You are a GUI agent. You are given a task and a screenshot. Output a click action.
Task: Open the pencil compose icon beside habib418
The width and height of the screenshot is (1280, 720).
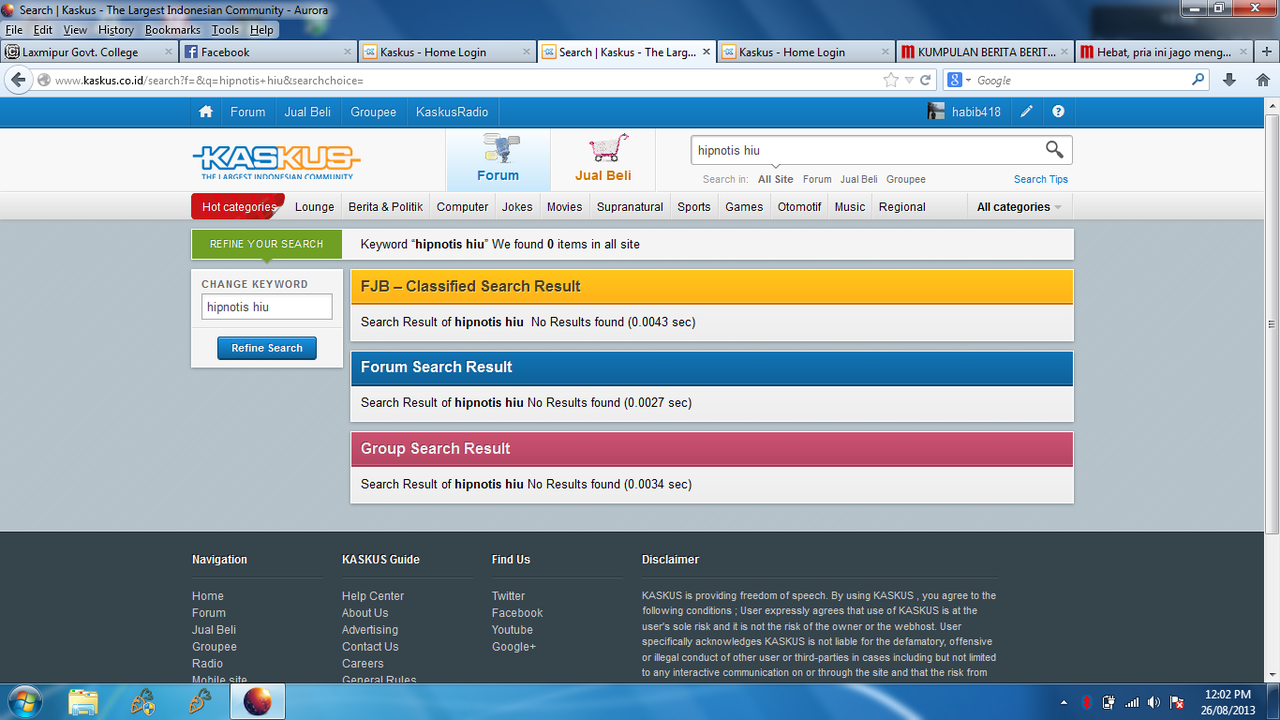pos(1027,112)
